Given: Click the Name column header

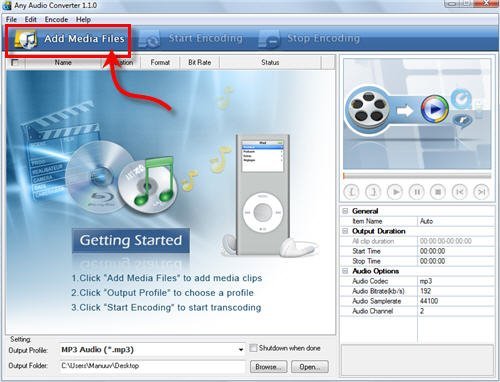Looking at the screenshot, I should (x=63, y=62).
